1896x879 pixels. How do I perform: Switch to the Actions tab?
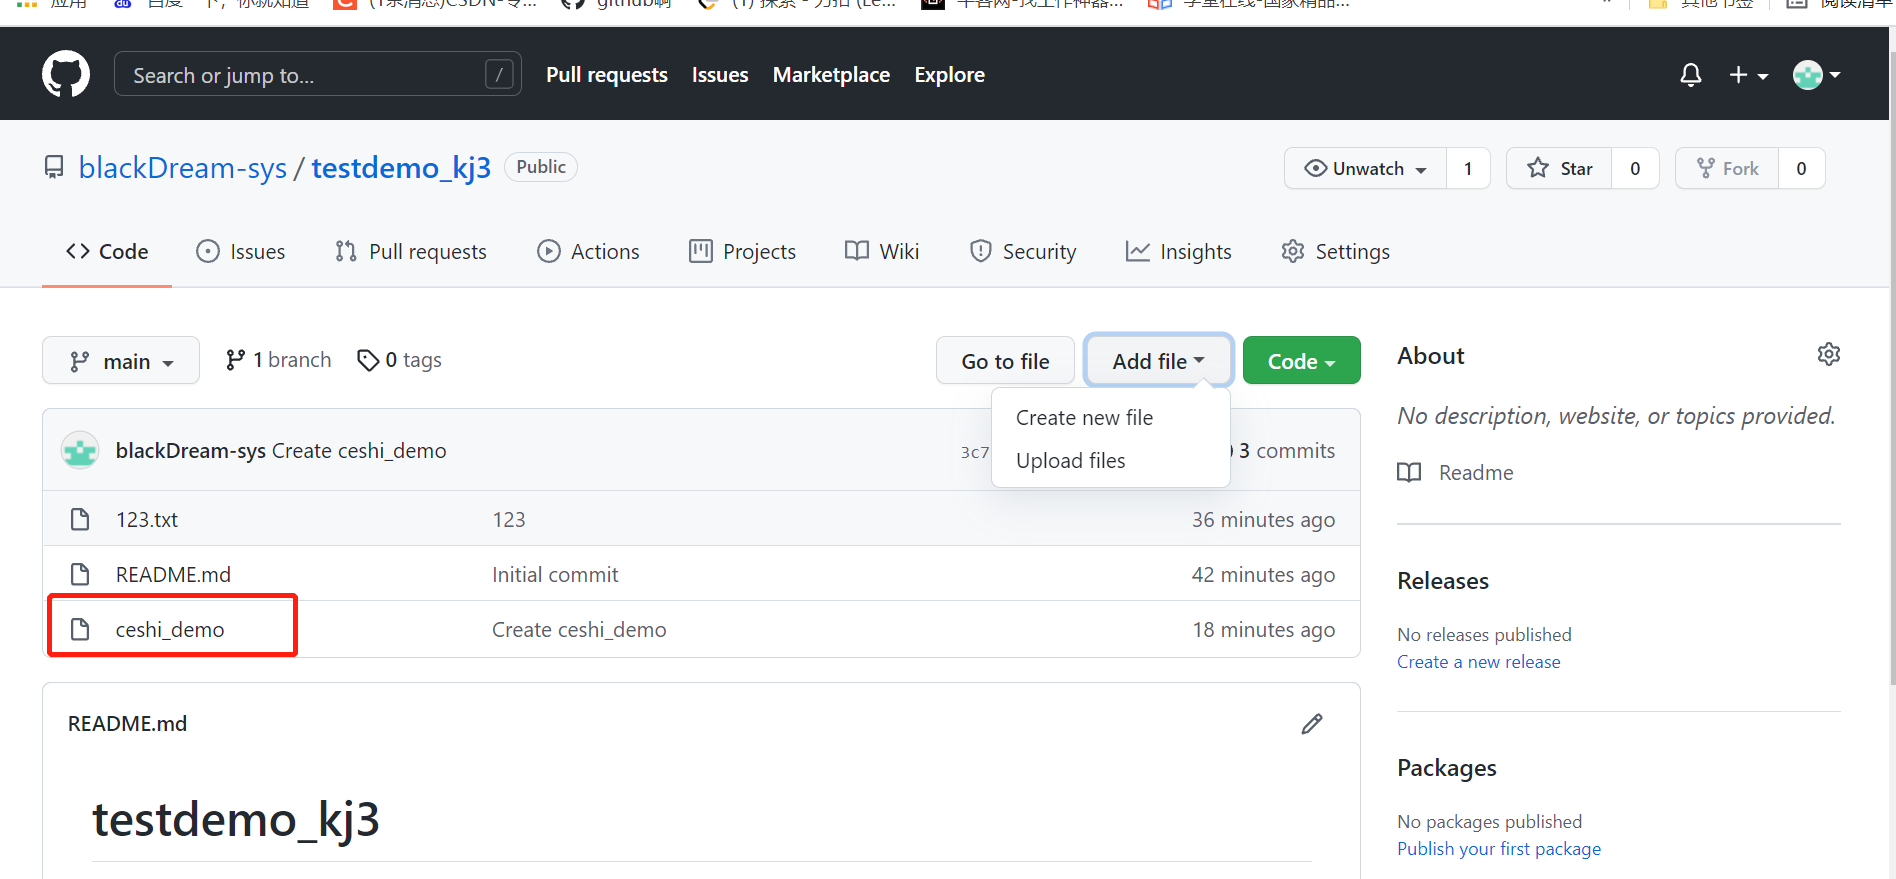point(588,252)
